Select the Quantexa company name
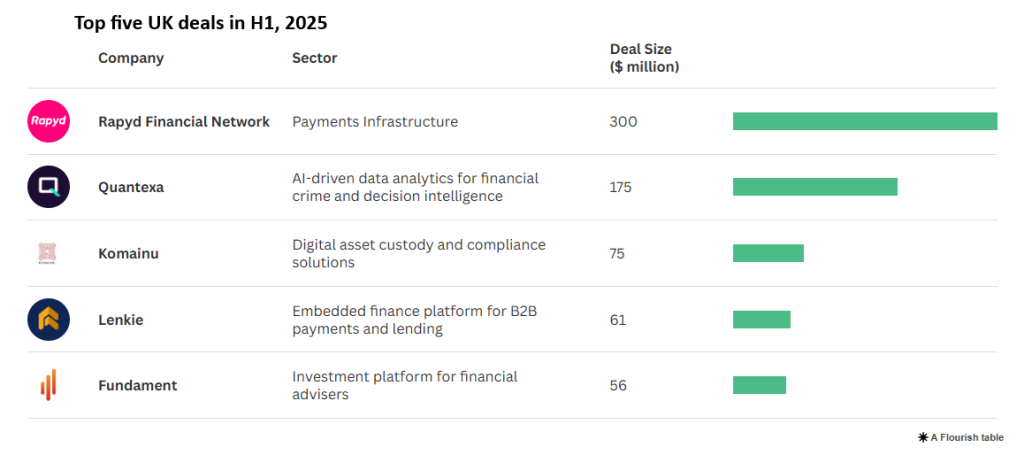1024x455 pixels. click(131, 187)
